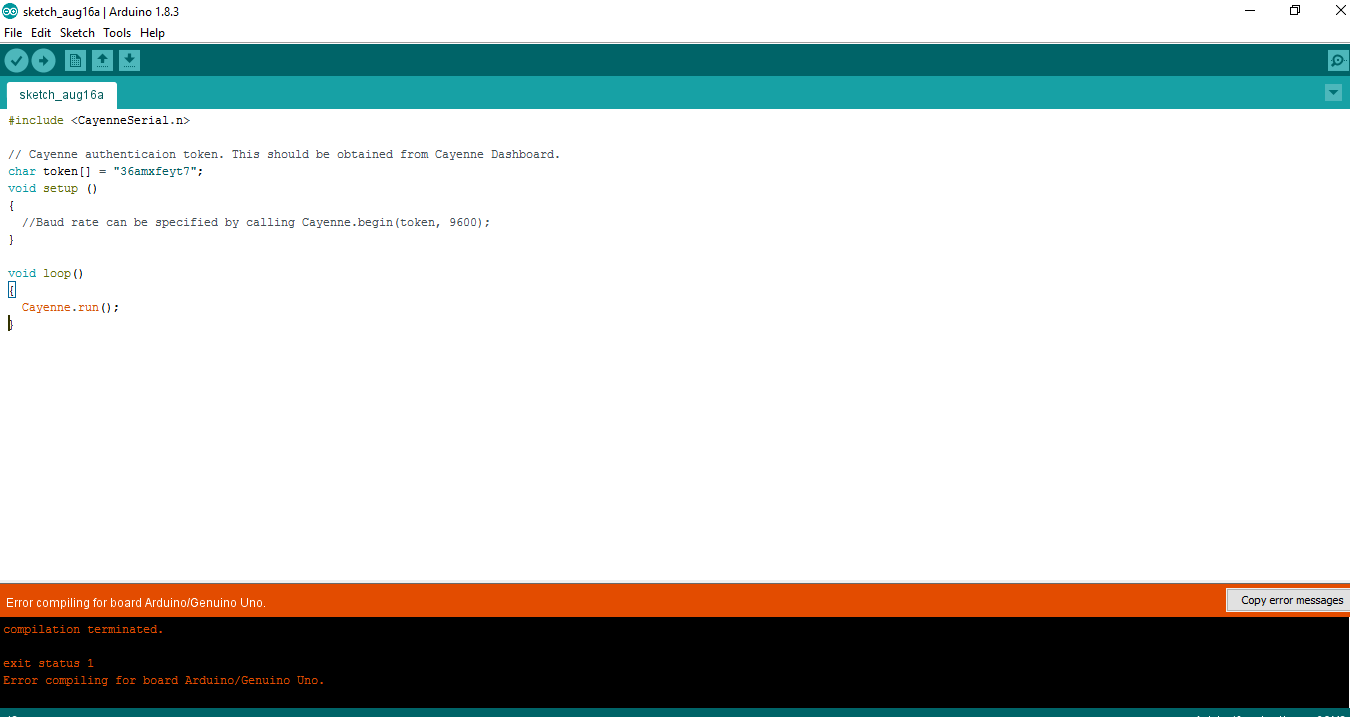Screen dimensions: 1350x717
Task: Click the Arduino logo in the title bar
Action: tap(12, 11)
